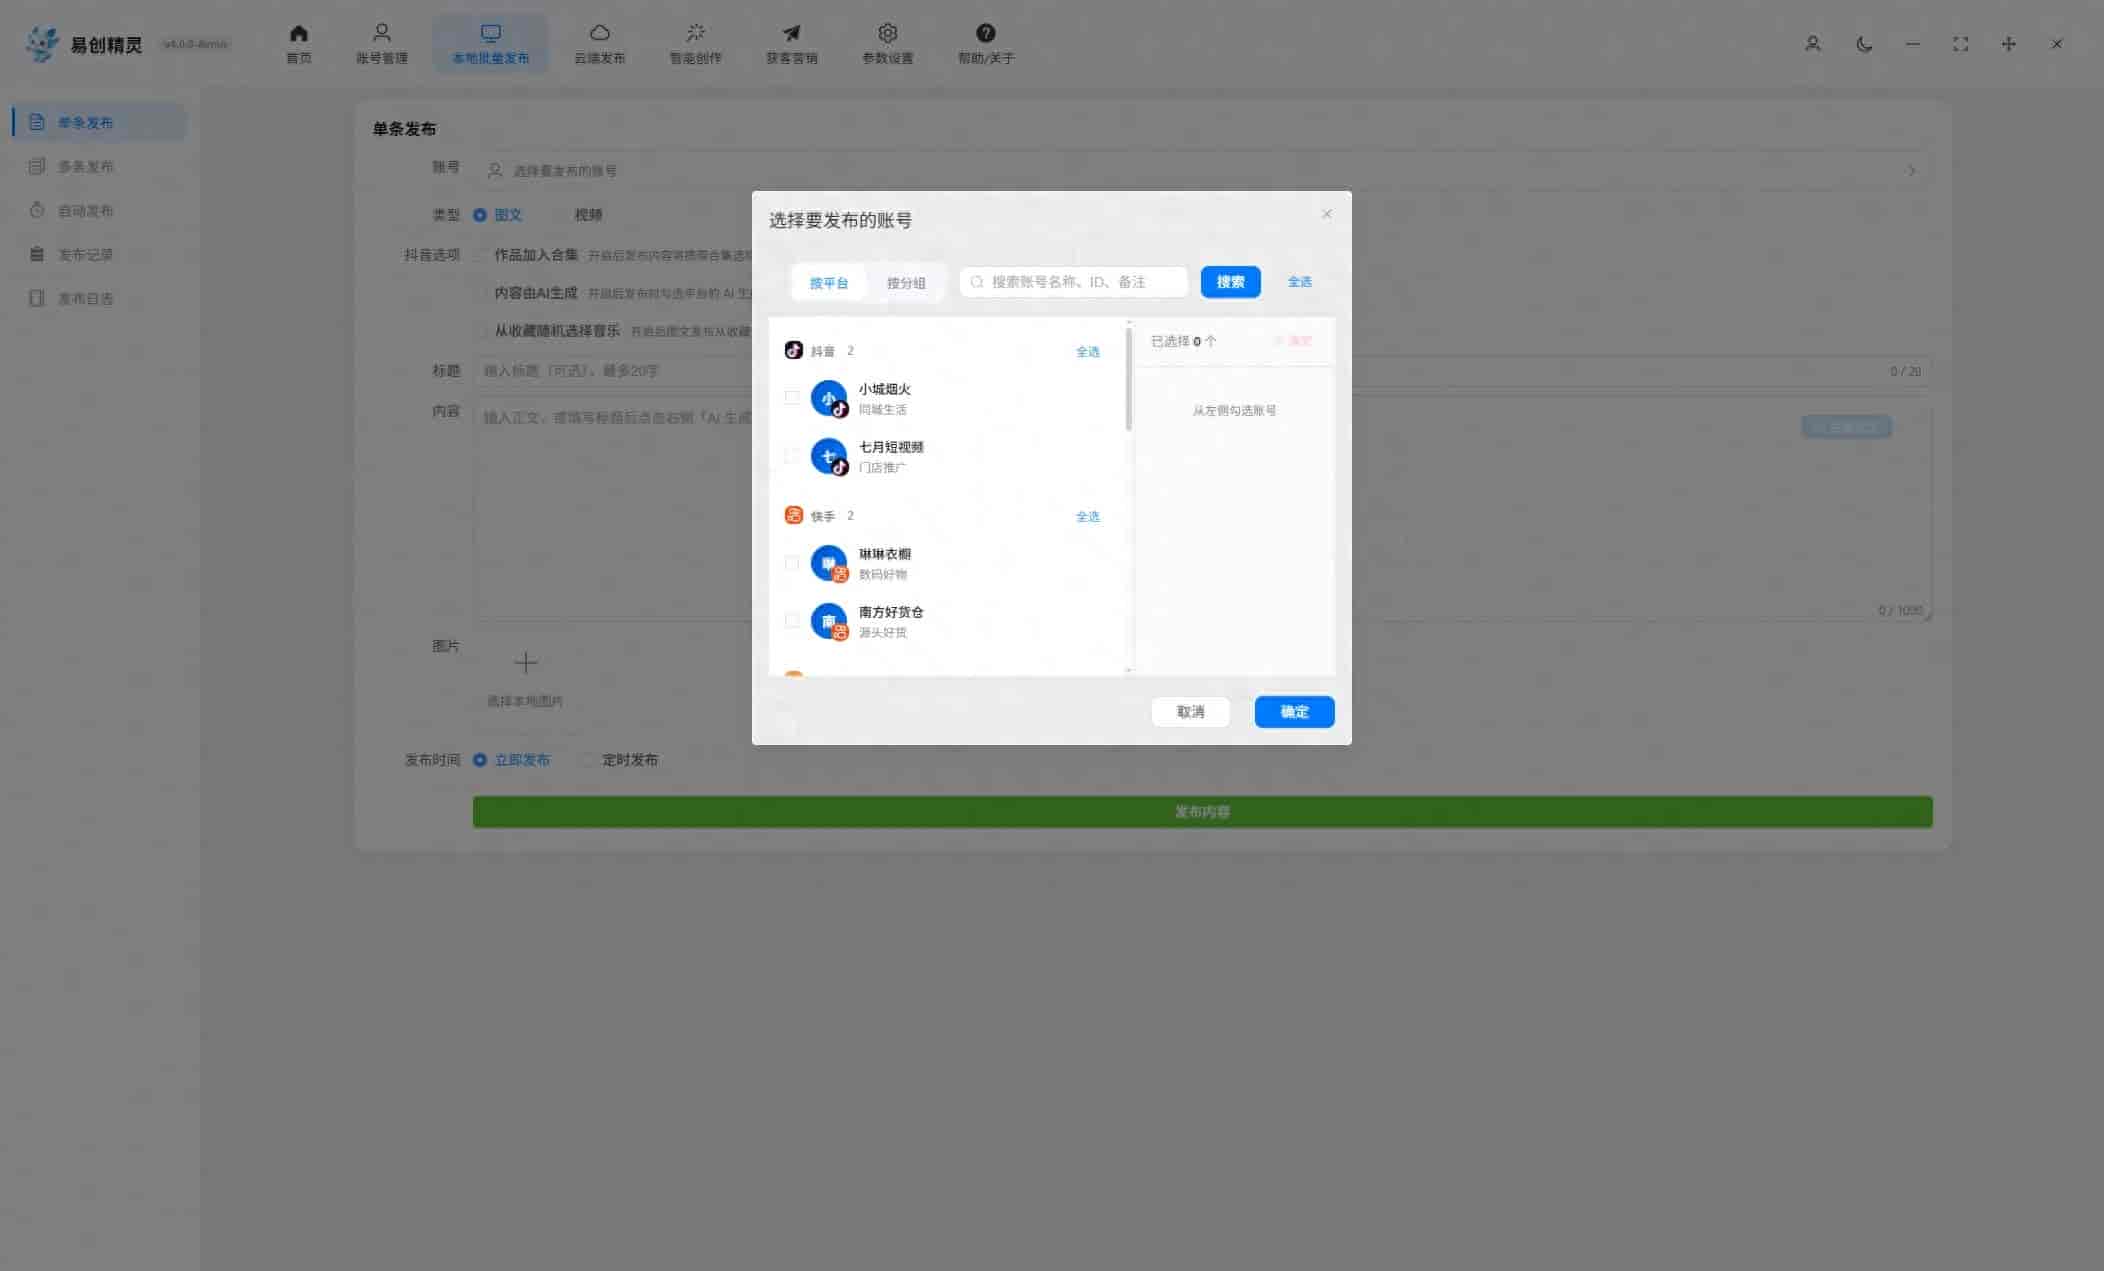Close the 选择要发布的账号 dialog
This screenshot has height=1271, width=2104.
pyautogui.click(x=1327, y=214)
